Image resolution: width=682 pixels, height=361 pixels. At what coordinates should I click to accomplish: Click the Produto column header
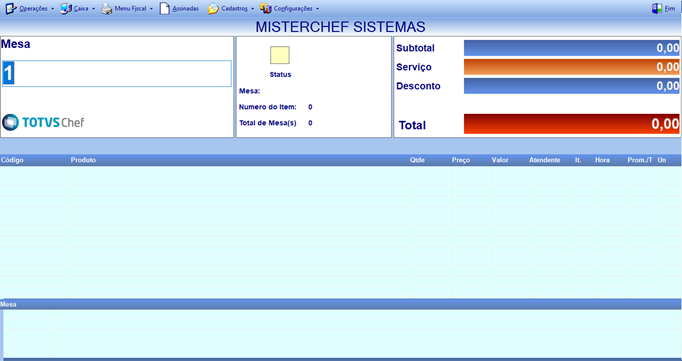tap(84, 160)
